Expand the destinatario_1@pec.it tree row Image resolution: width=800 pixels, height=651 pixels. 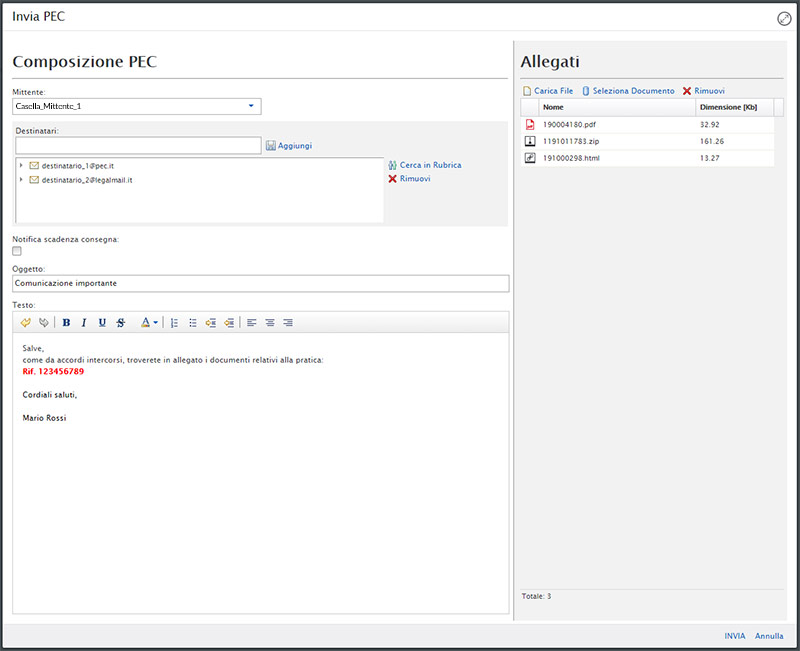click(x=21, y=166)
